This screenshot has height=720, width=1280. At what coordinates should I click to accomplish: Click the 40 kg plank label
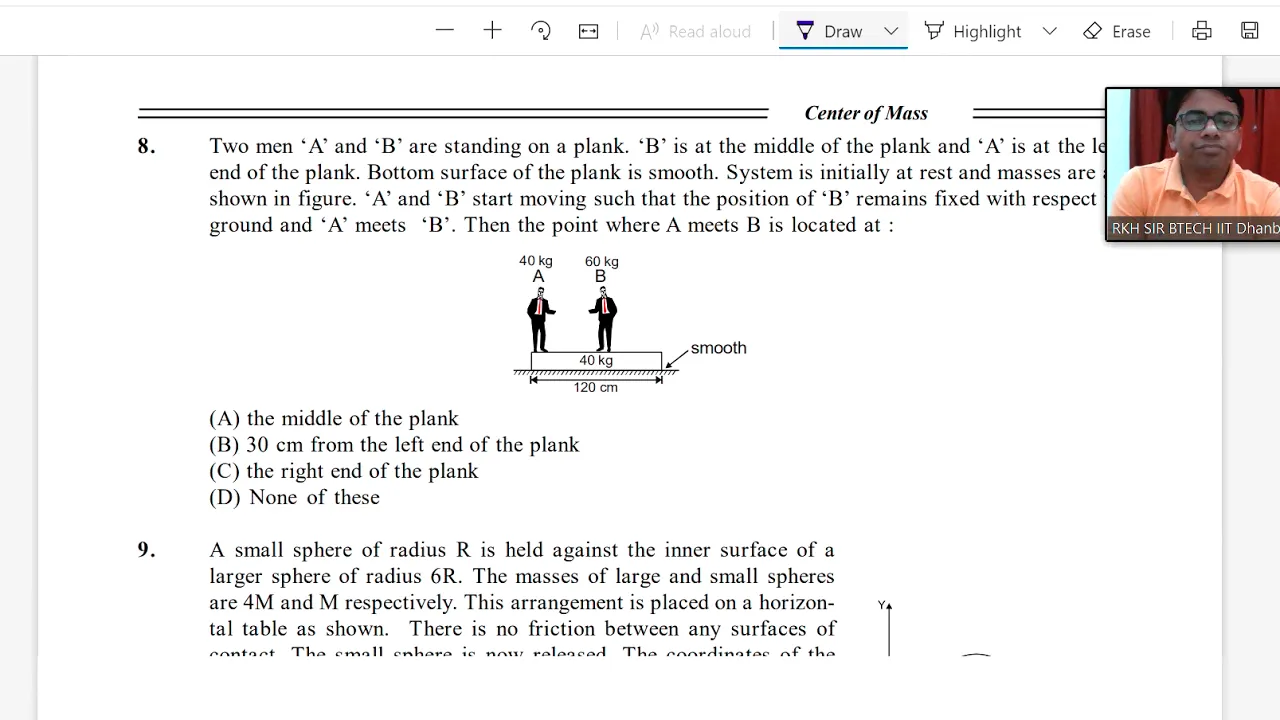tap(596, 360)
